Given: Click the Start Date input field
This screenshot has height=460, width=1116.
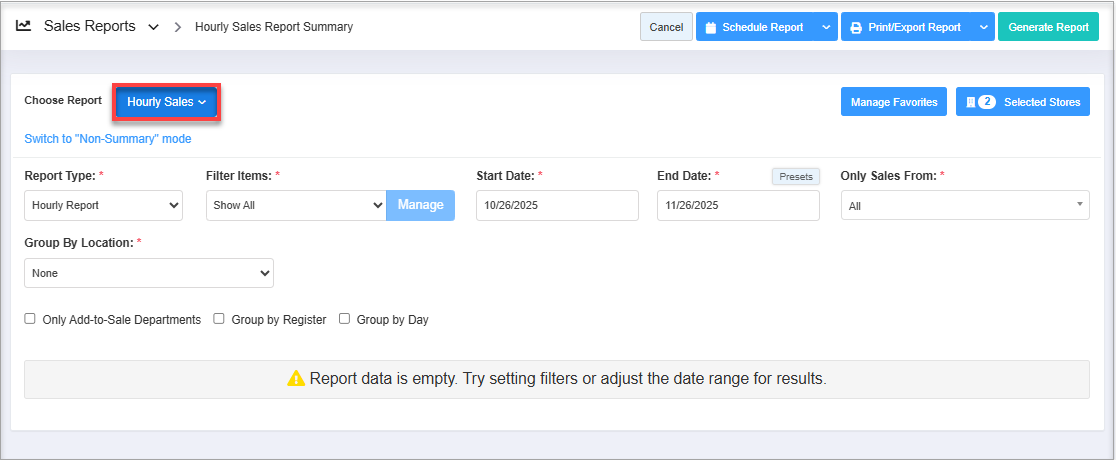Looking at the screenshot, I should pos(556,205).
